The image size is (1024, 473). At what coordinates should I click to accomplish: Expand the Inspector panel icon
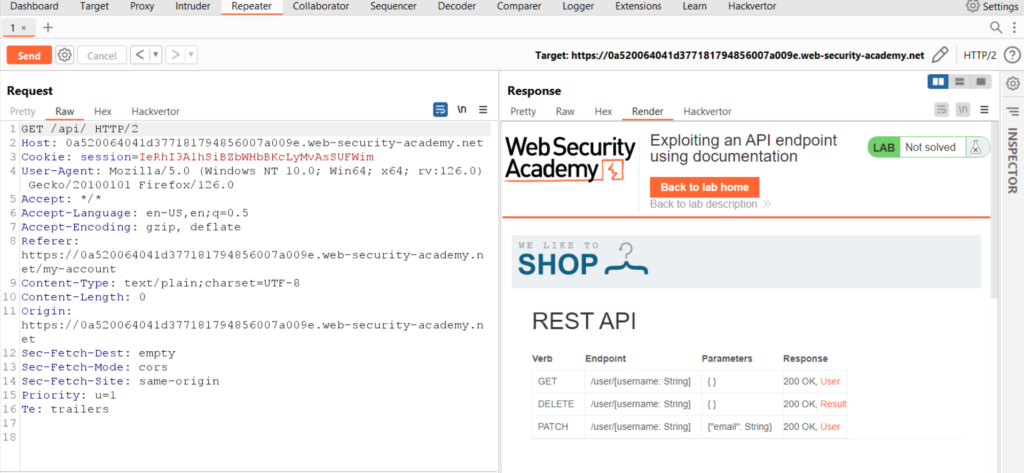[x=1012, y=112]
